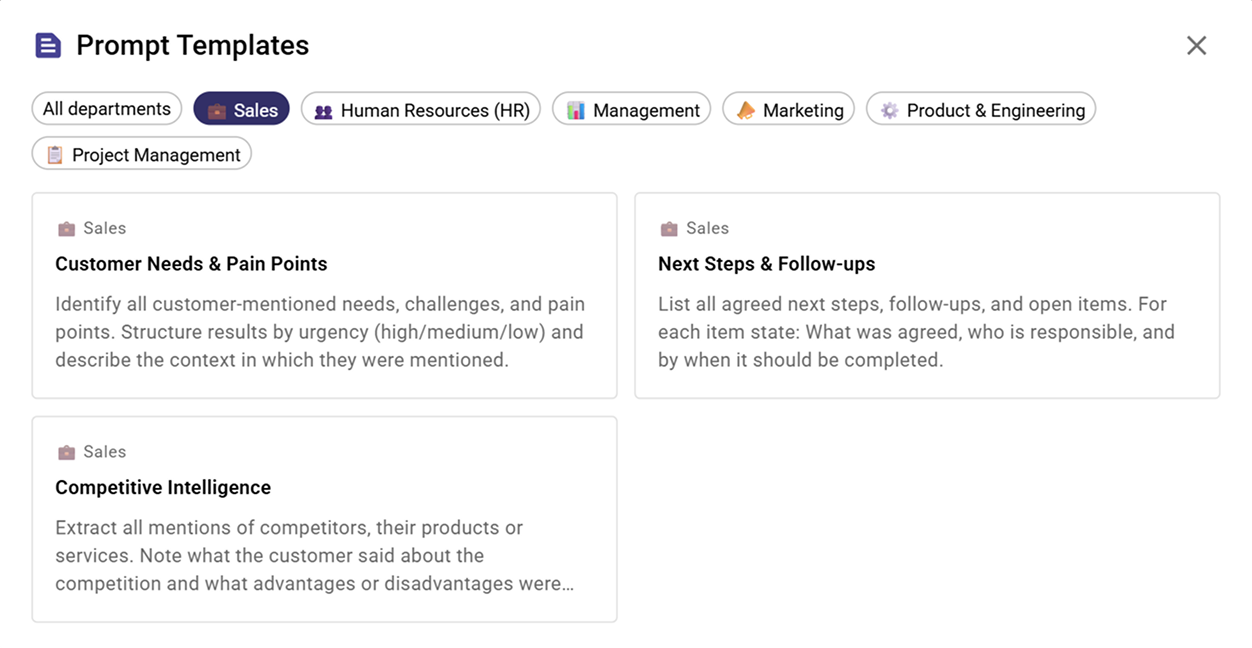Switch to the Project Management filter

pyautogui.click(x=141, y=154)
